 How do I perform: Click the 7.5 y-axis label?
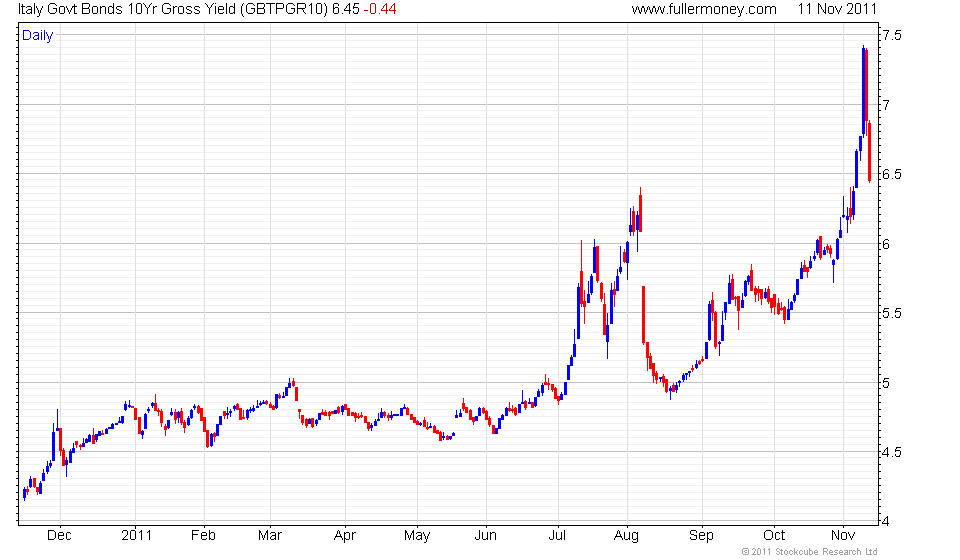(892, 35)
